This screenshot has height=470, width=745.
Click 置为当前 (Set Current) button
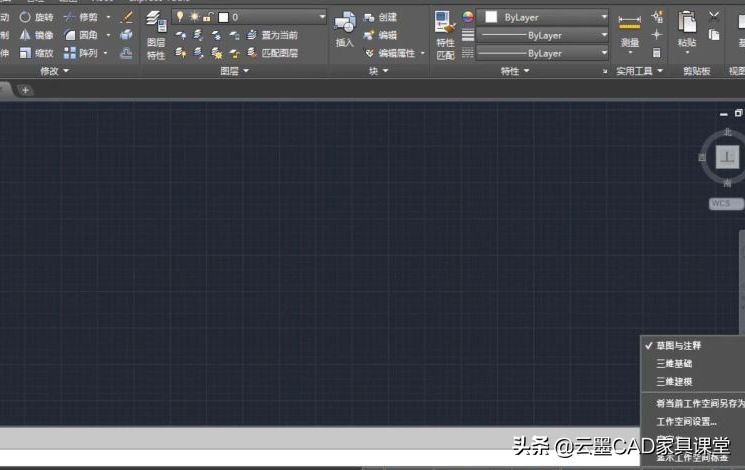point(278,35)
